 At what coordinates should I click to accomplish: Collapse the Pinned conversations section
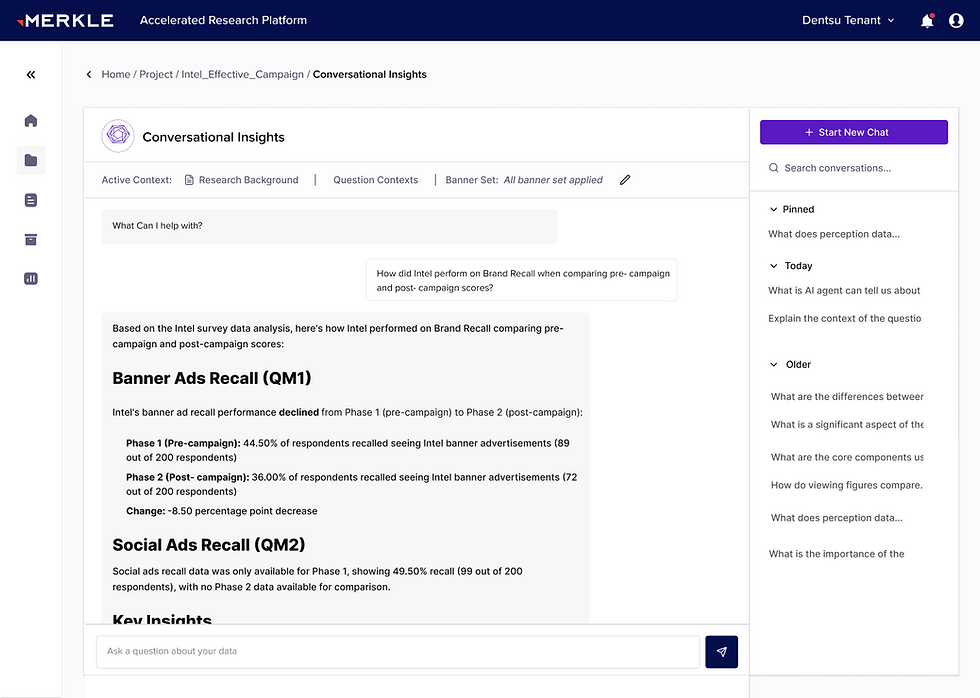(774, 209)
